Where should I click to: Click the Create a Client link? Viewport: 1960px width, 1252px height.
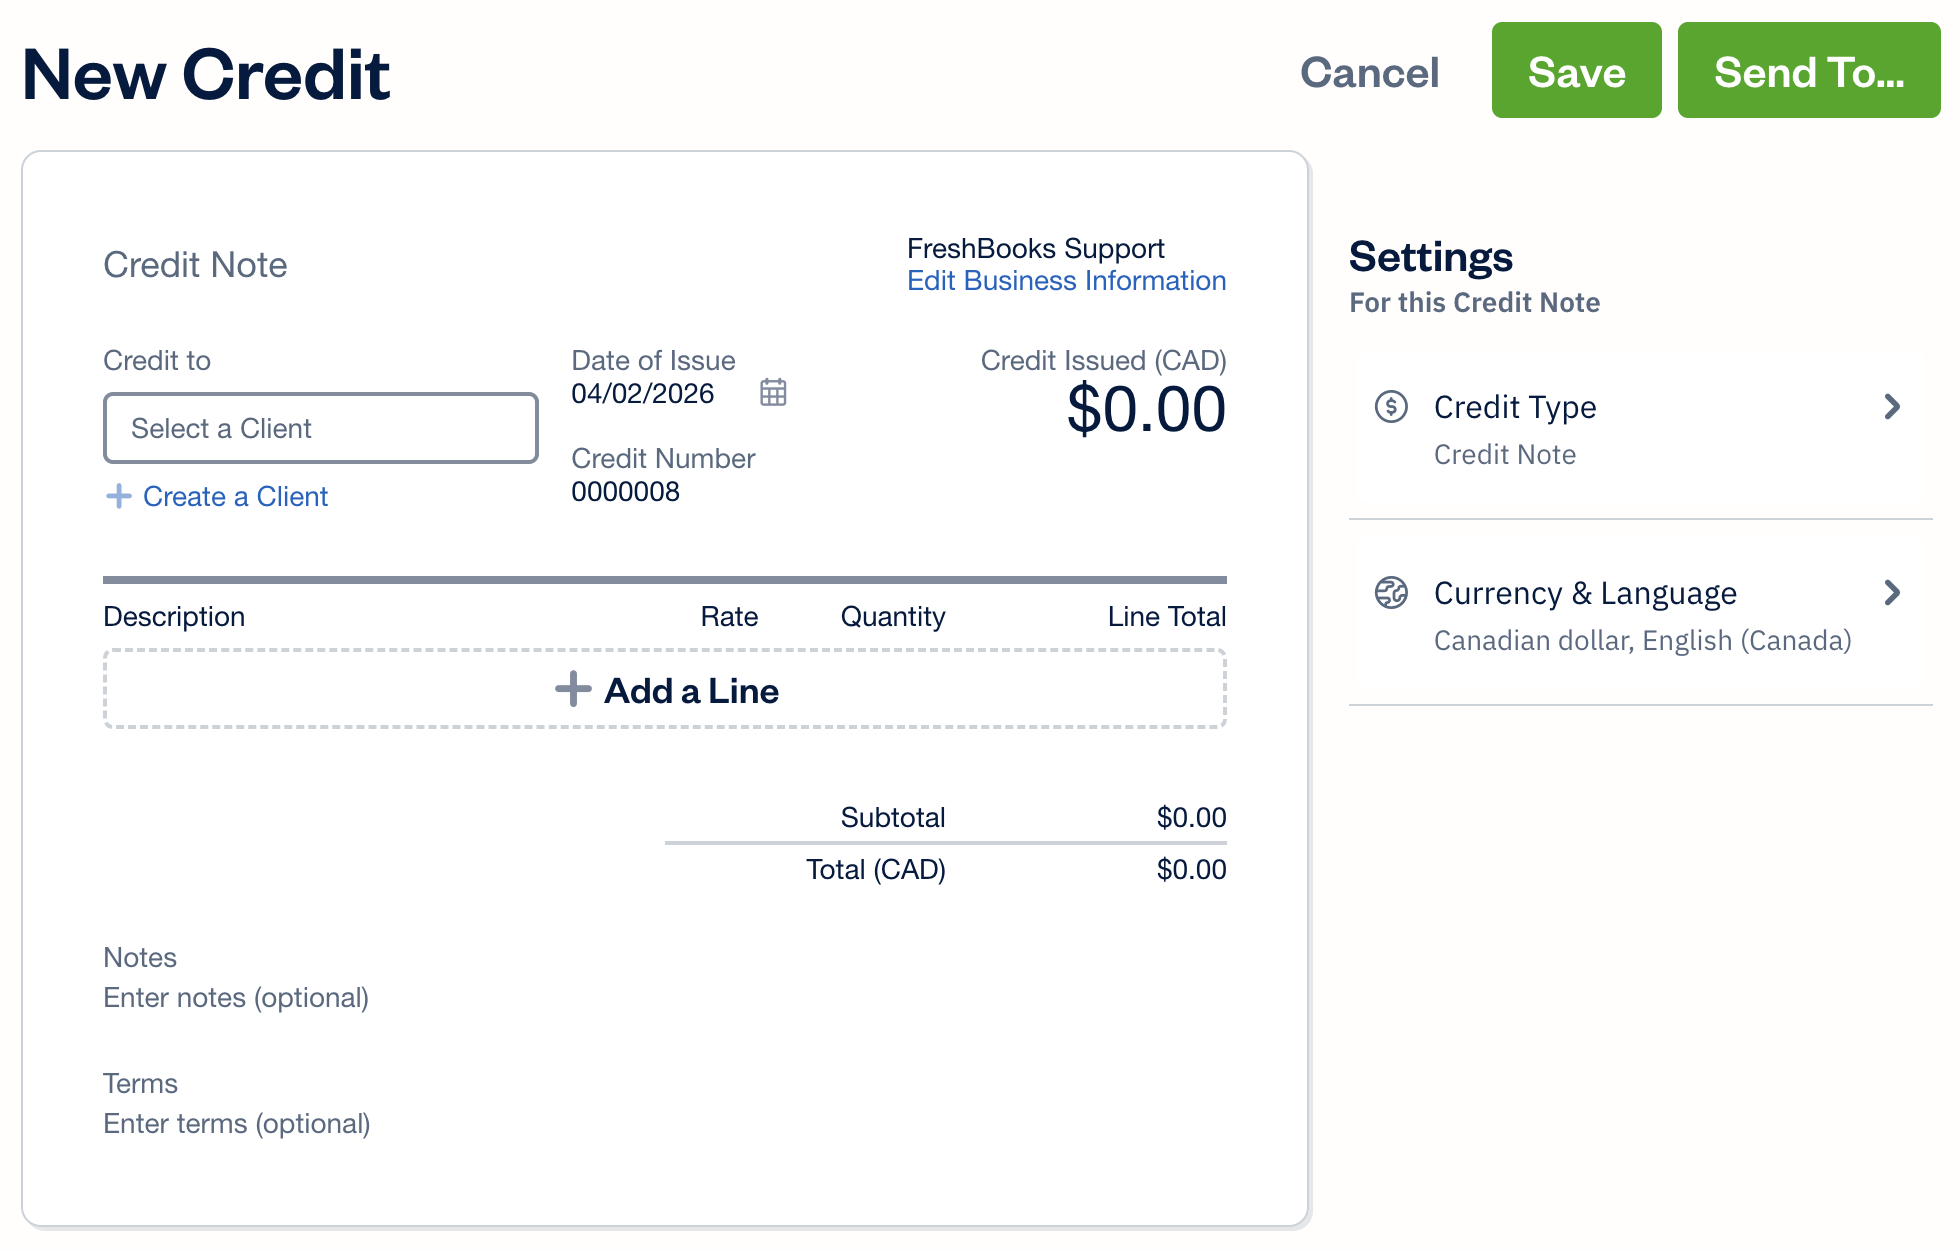235,496
